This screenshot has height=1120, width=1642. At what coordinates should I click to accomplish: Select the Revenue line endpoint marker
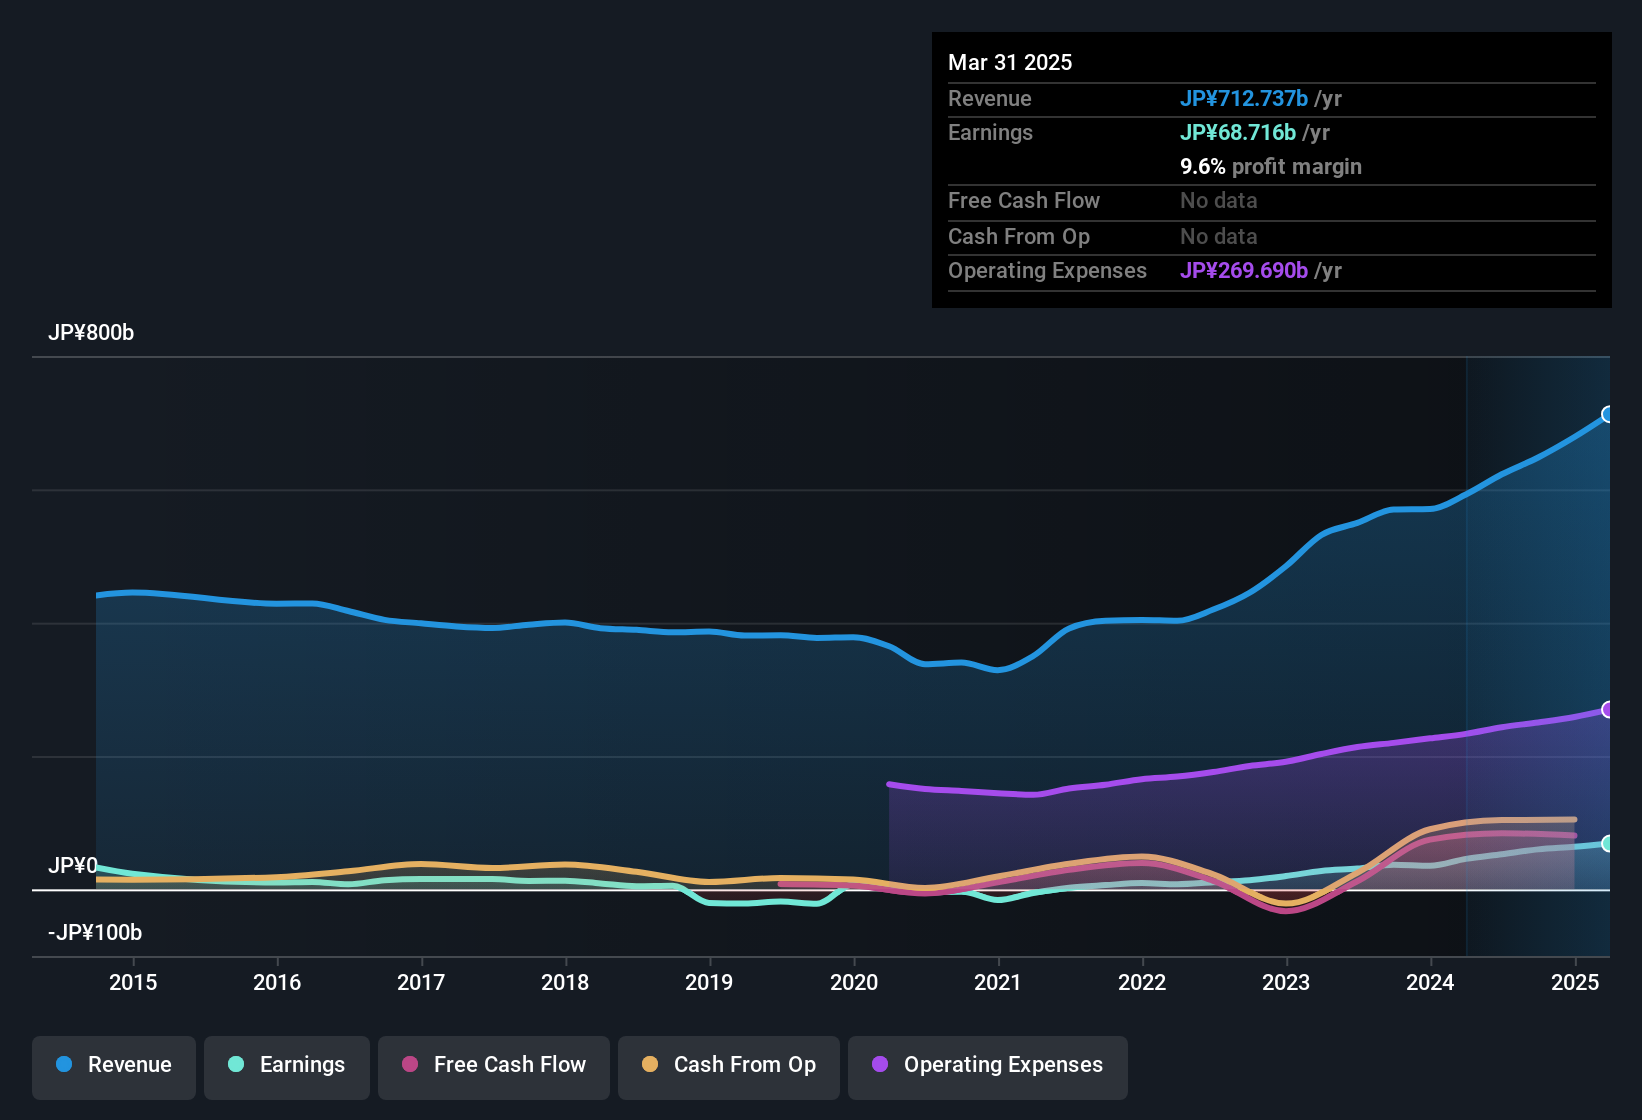click(x=1608, y=413)
